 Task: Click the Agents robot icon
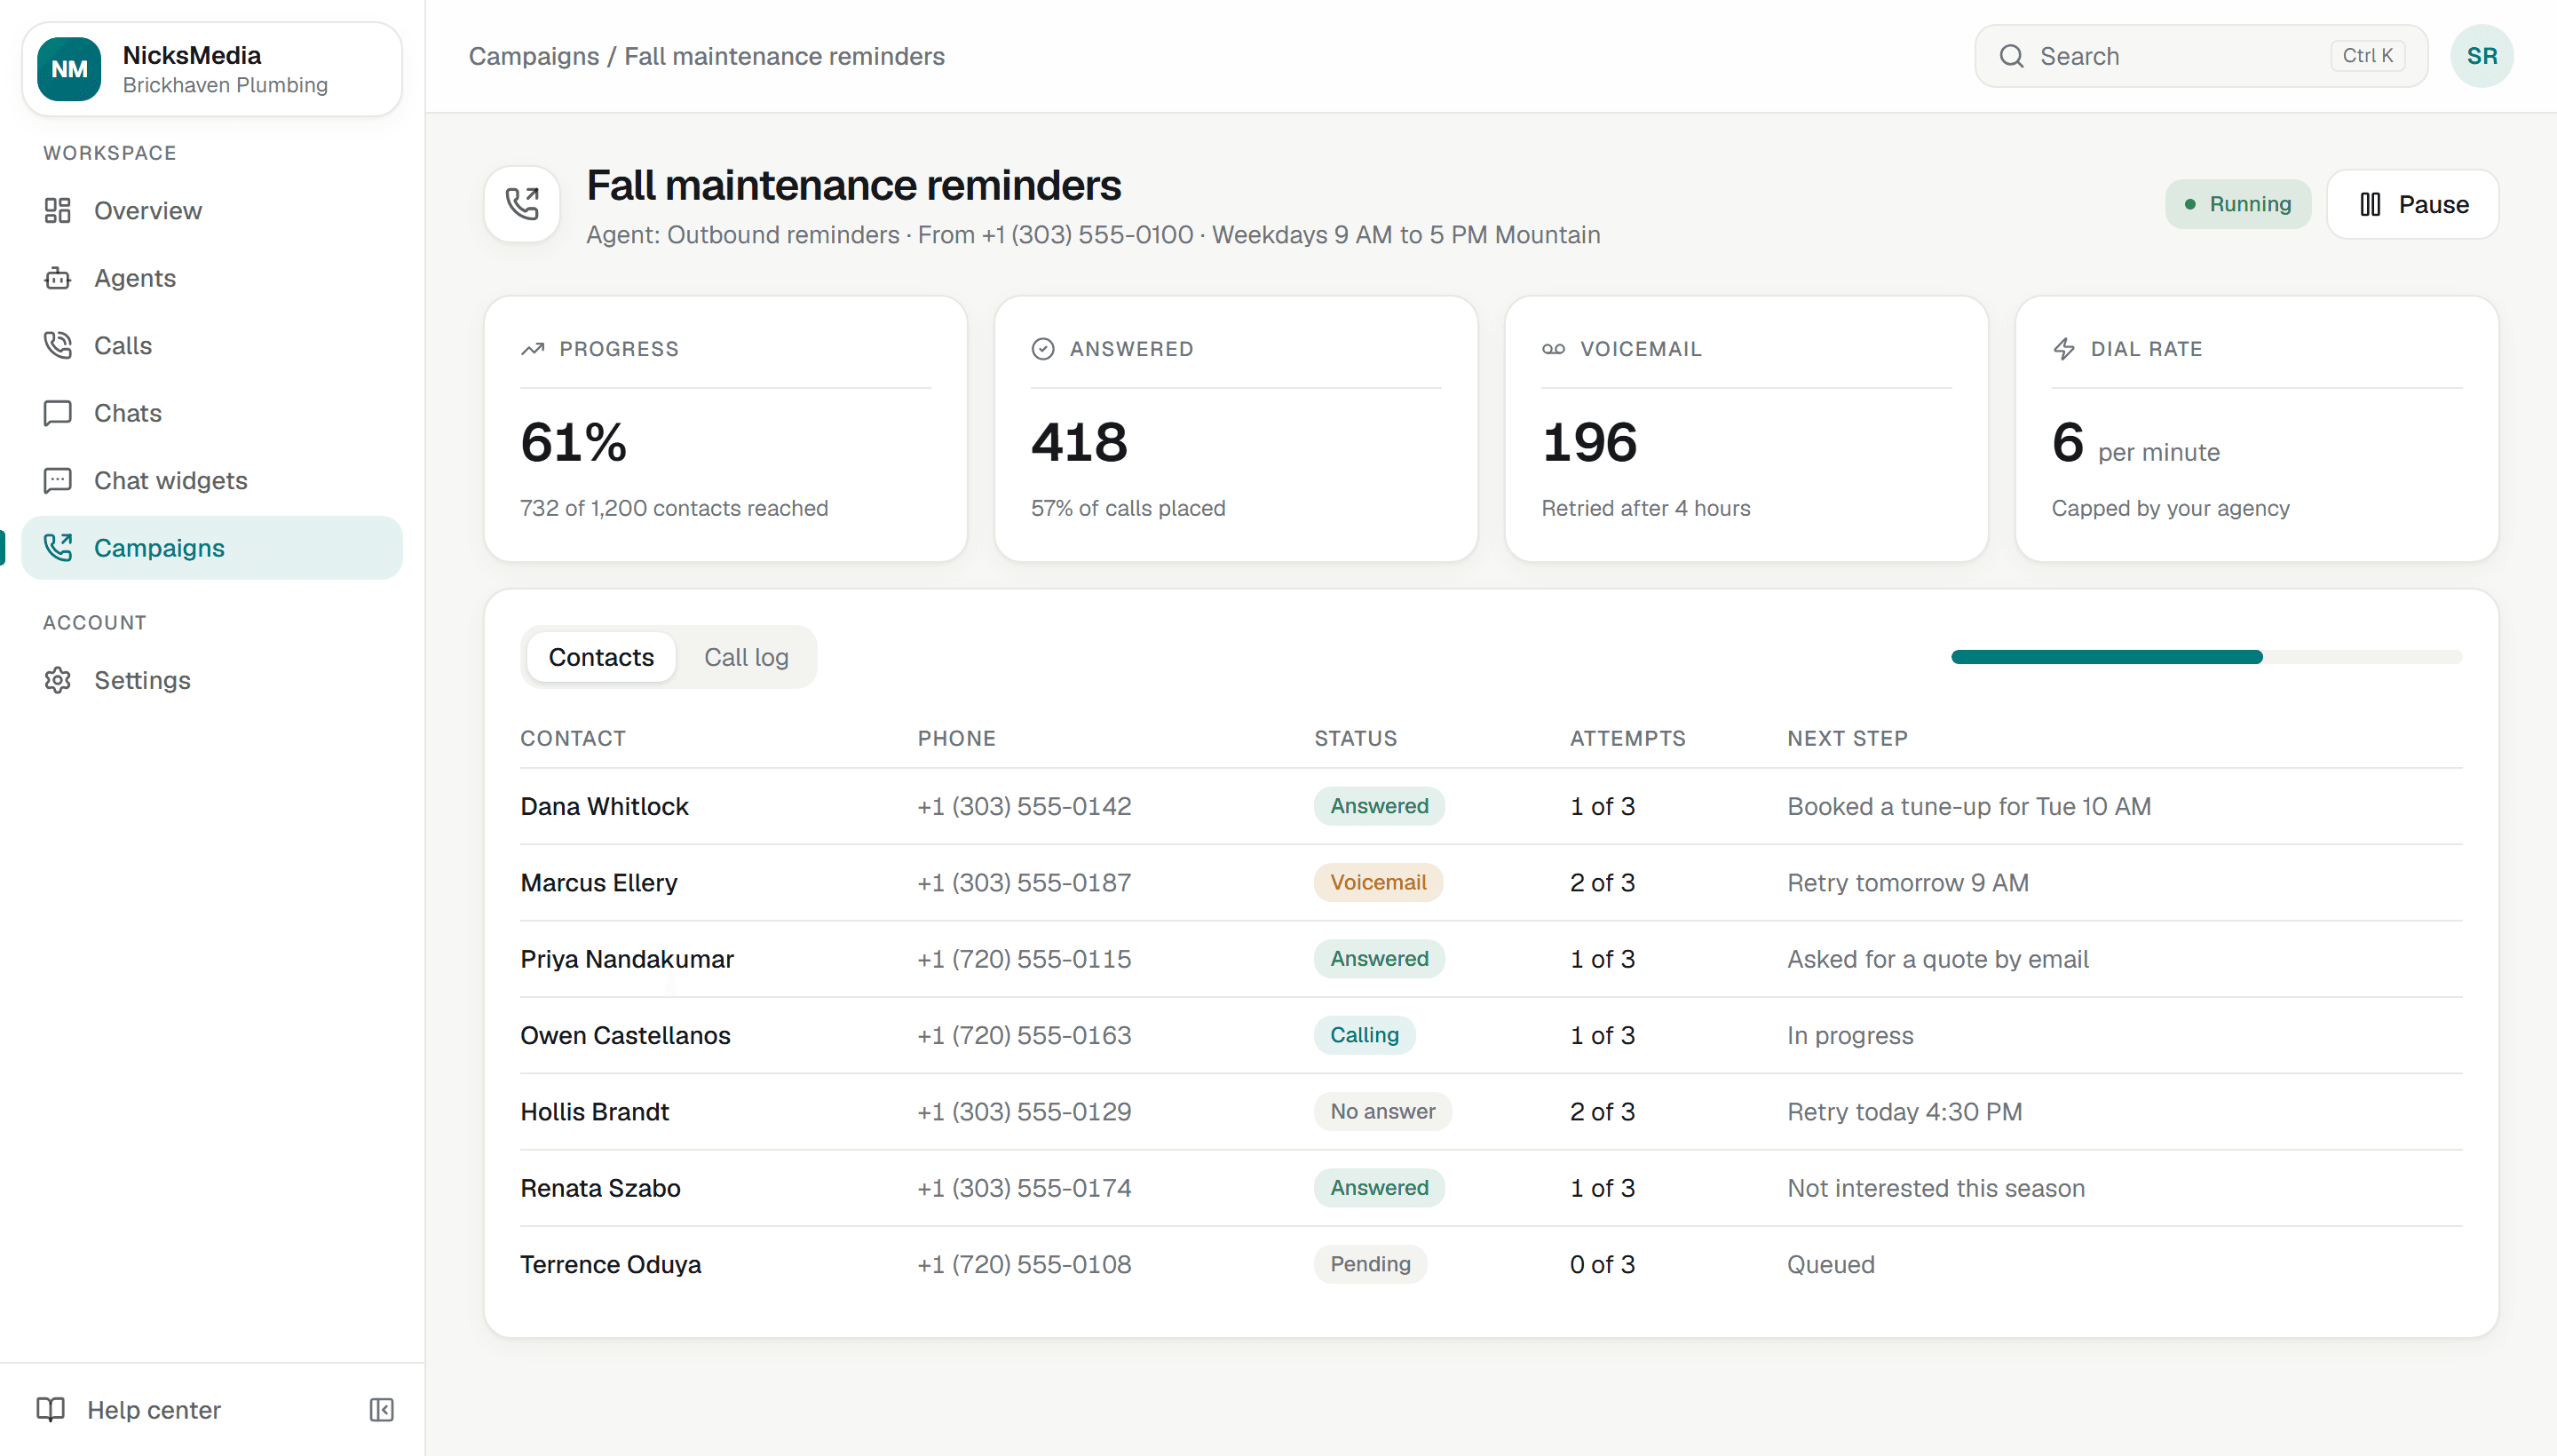(58, 278)
